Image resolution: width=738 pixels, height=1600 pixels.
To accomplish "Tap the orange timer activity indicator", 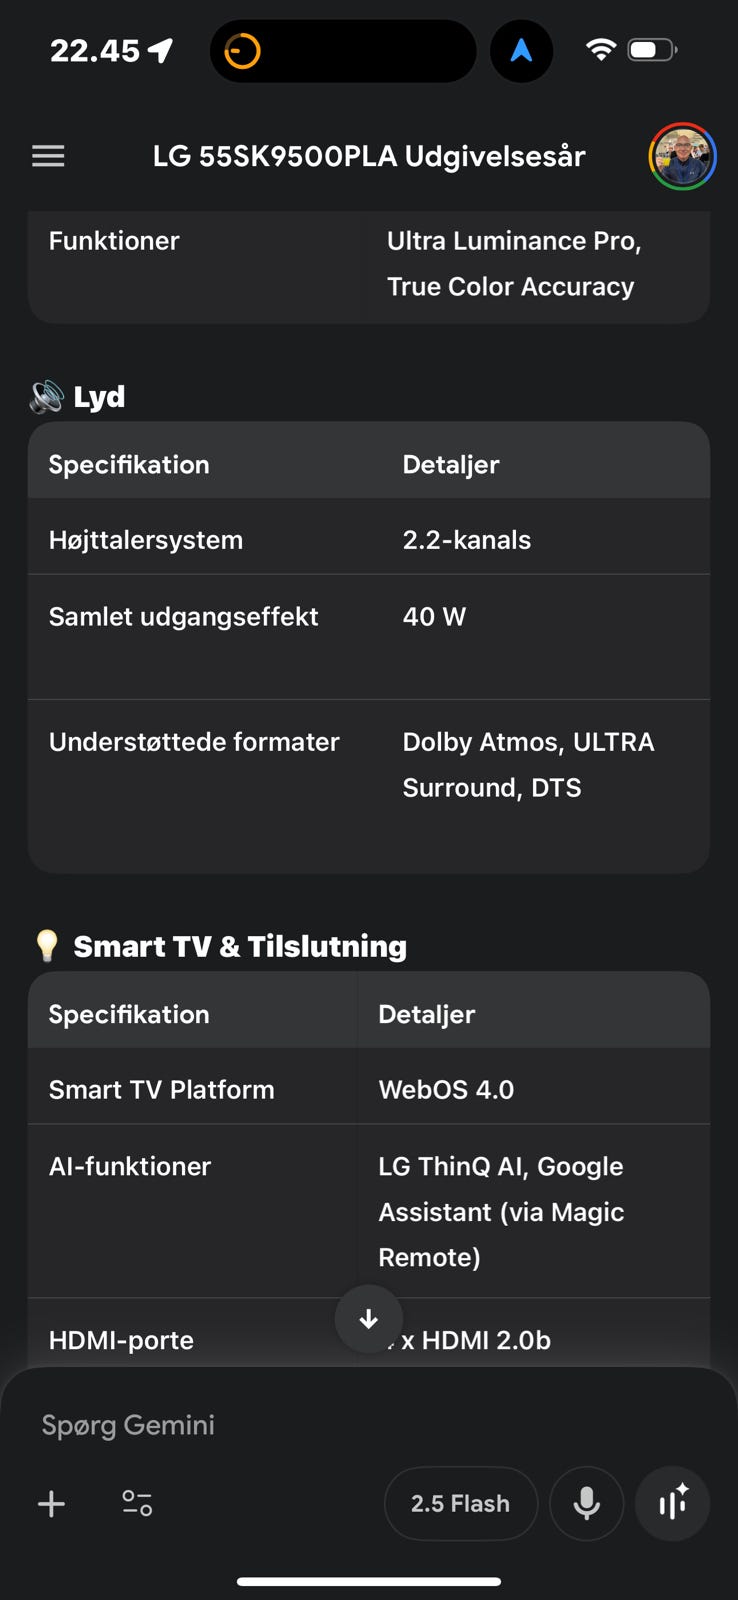I will [x=242, y=51].
